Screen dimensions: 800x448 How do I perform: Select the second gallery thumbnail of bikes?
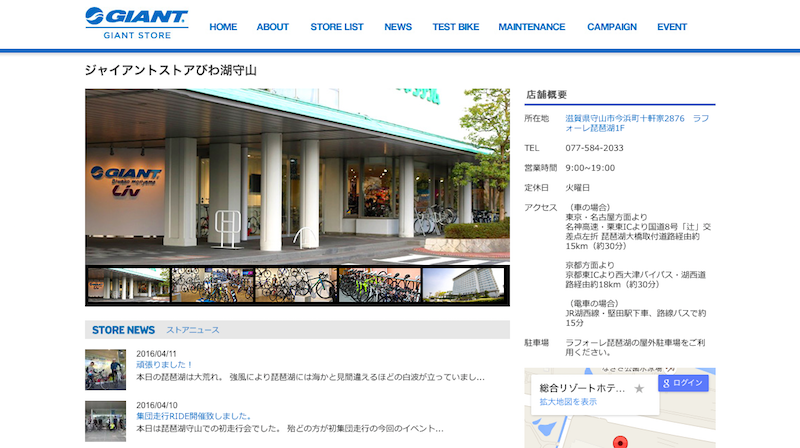pyautogui.click(x=212, y=285)
